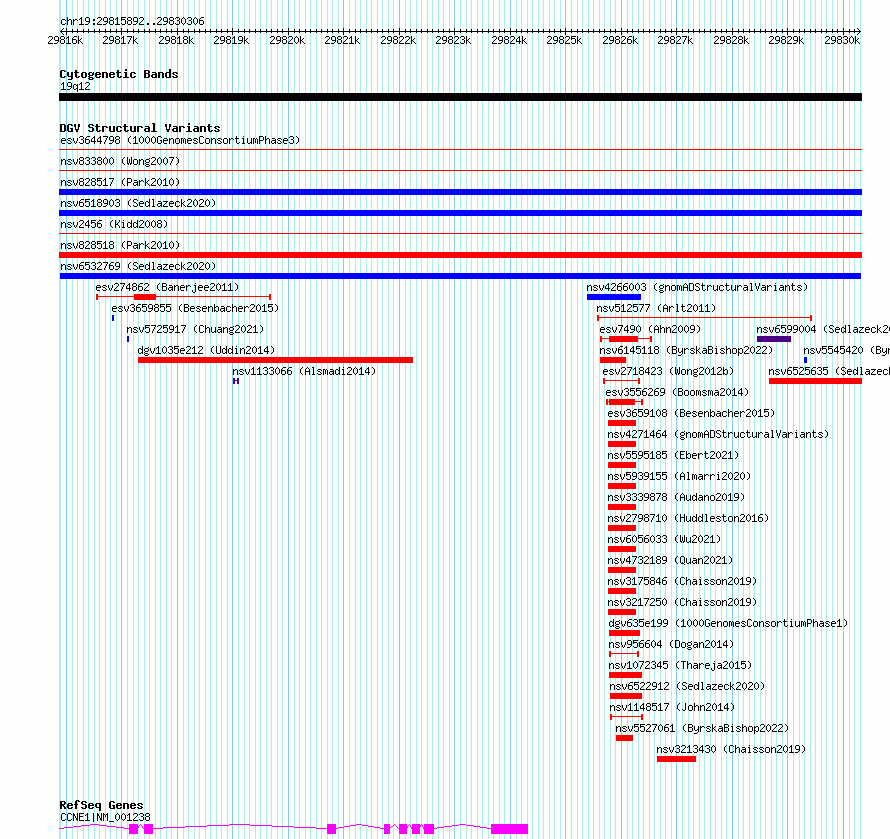Click the nsv2456 (Kidd2008) variant label
Viewport: 890px width, 839px height.
(114, 224)
